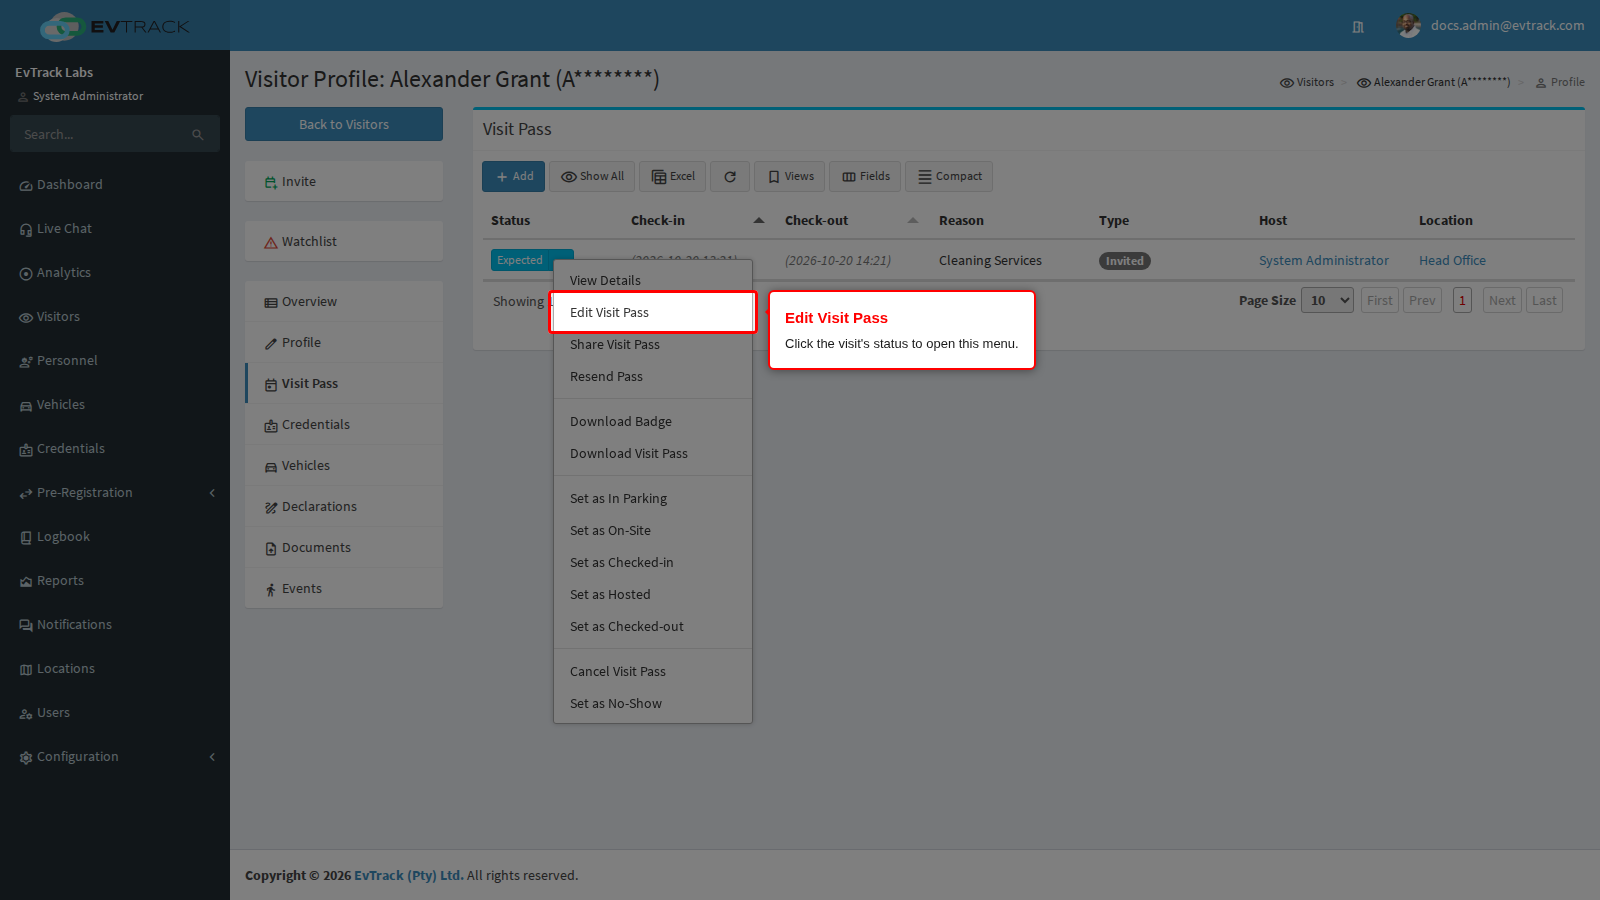Open the building icon in top header
Viewport: 1600px width, 900px height.
(1358, 26)
